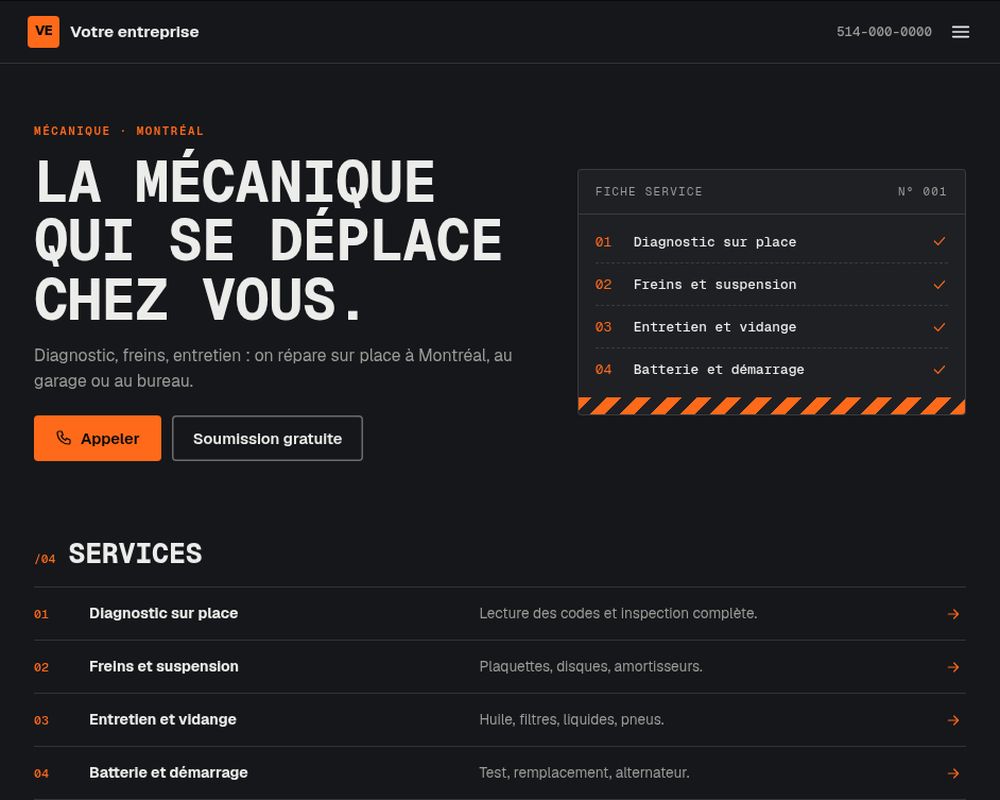The width and height of the screenshot is (1000, 800).
Task: Click Entretien et vidange in the Fiche Service card
Action: click(714, 327)
